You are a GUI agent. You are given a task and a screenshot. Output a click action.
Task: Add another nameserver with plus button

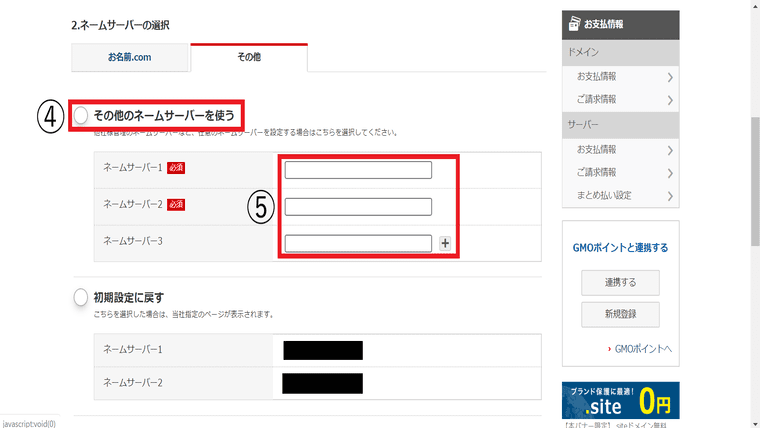coord(445,243)
